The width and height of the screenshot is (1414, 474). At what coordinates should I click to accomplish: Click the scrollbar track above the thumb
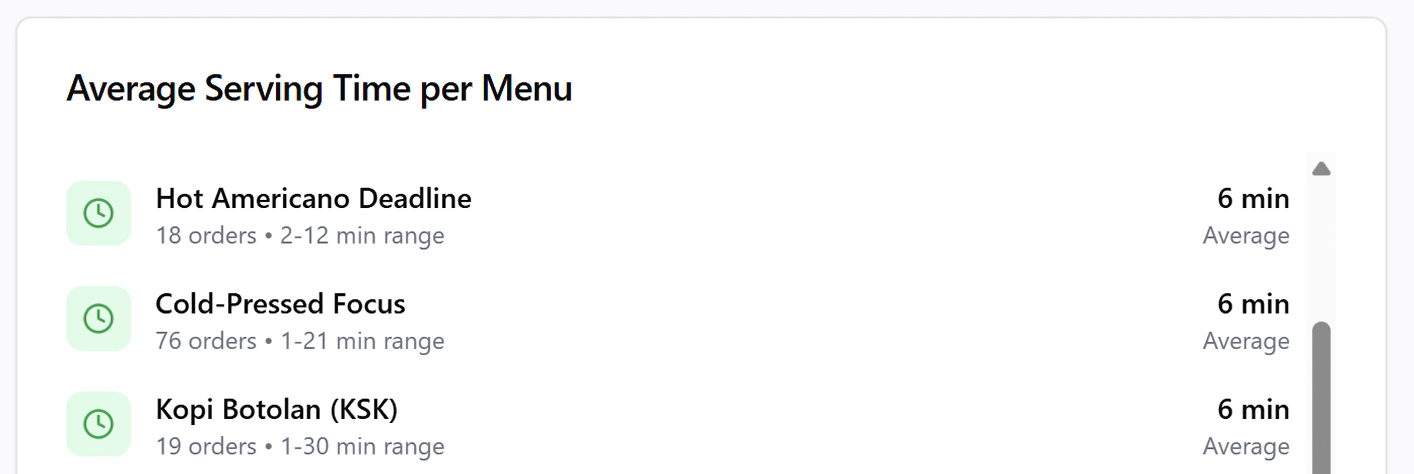pyautogui.click(x=1321, y=250)
